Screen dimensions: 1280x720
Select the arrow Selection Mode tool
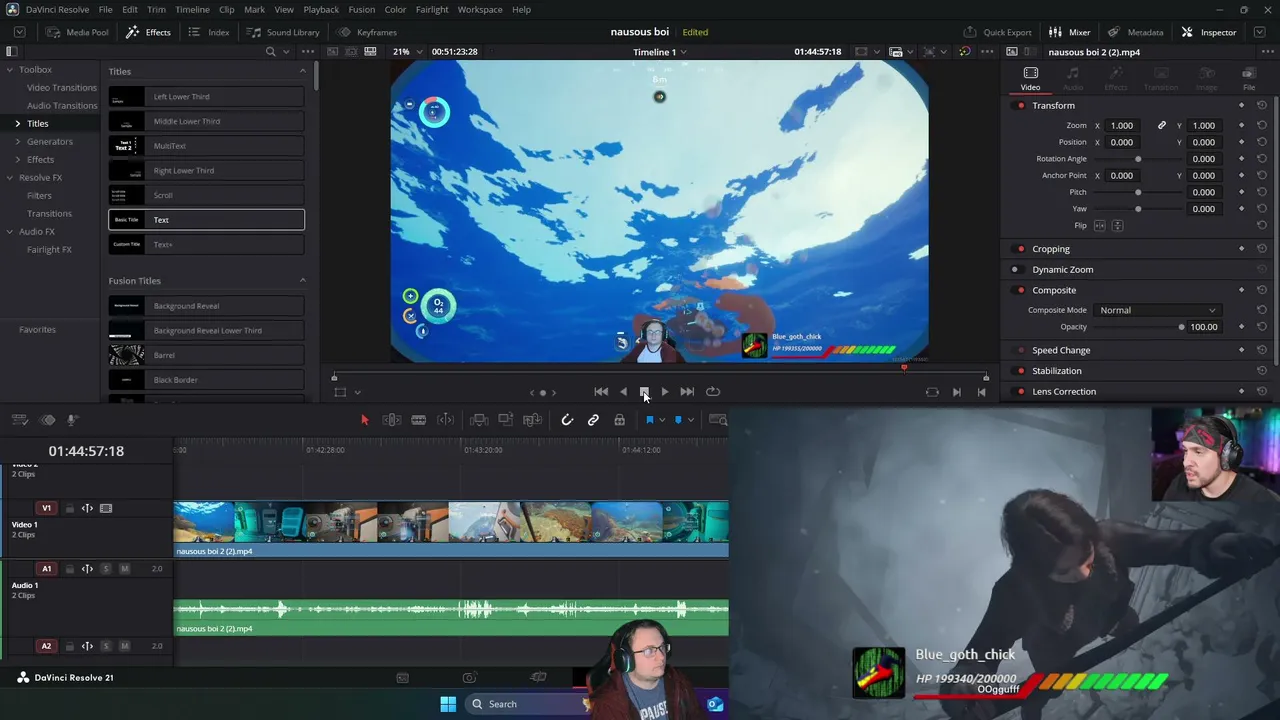(x=365, y=420)
